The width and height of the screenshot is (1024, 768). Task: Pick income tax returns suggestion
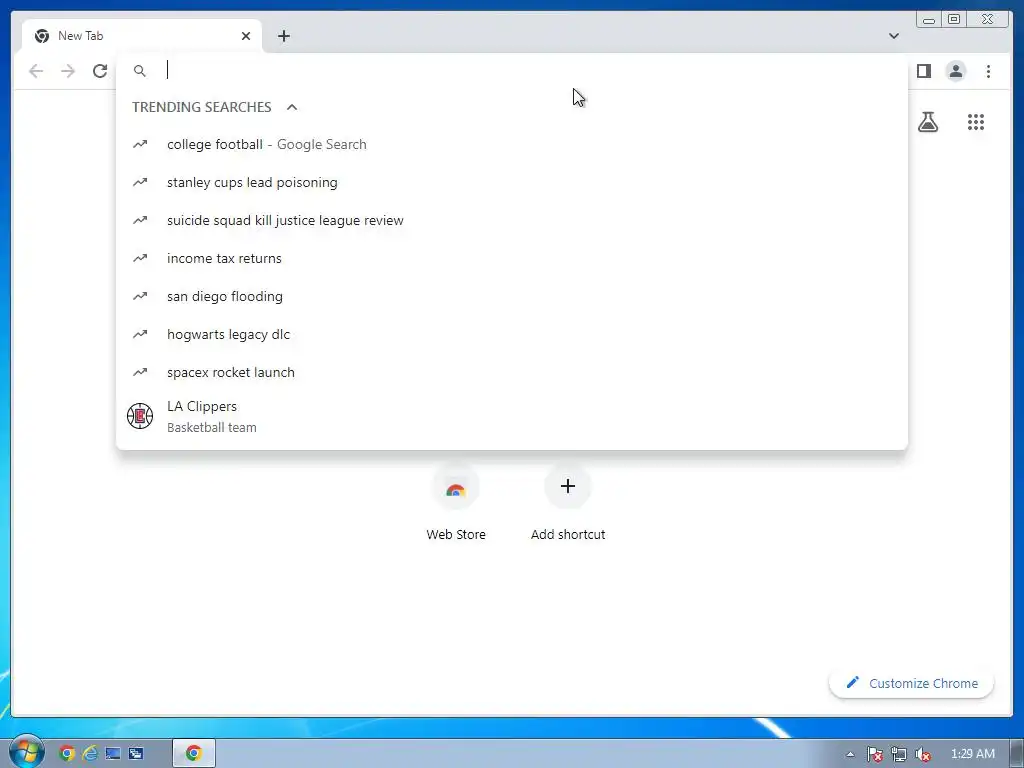pyautogui.click(x=511, y=258)
